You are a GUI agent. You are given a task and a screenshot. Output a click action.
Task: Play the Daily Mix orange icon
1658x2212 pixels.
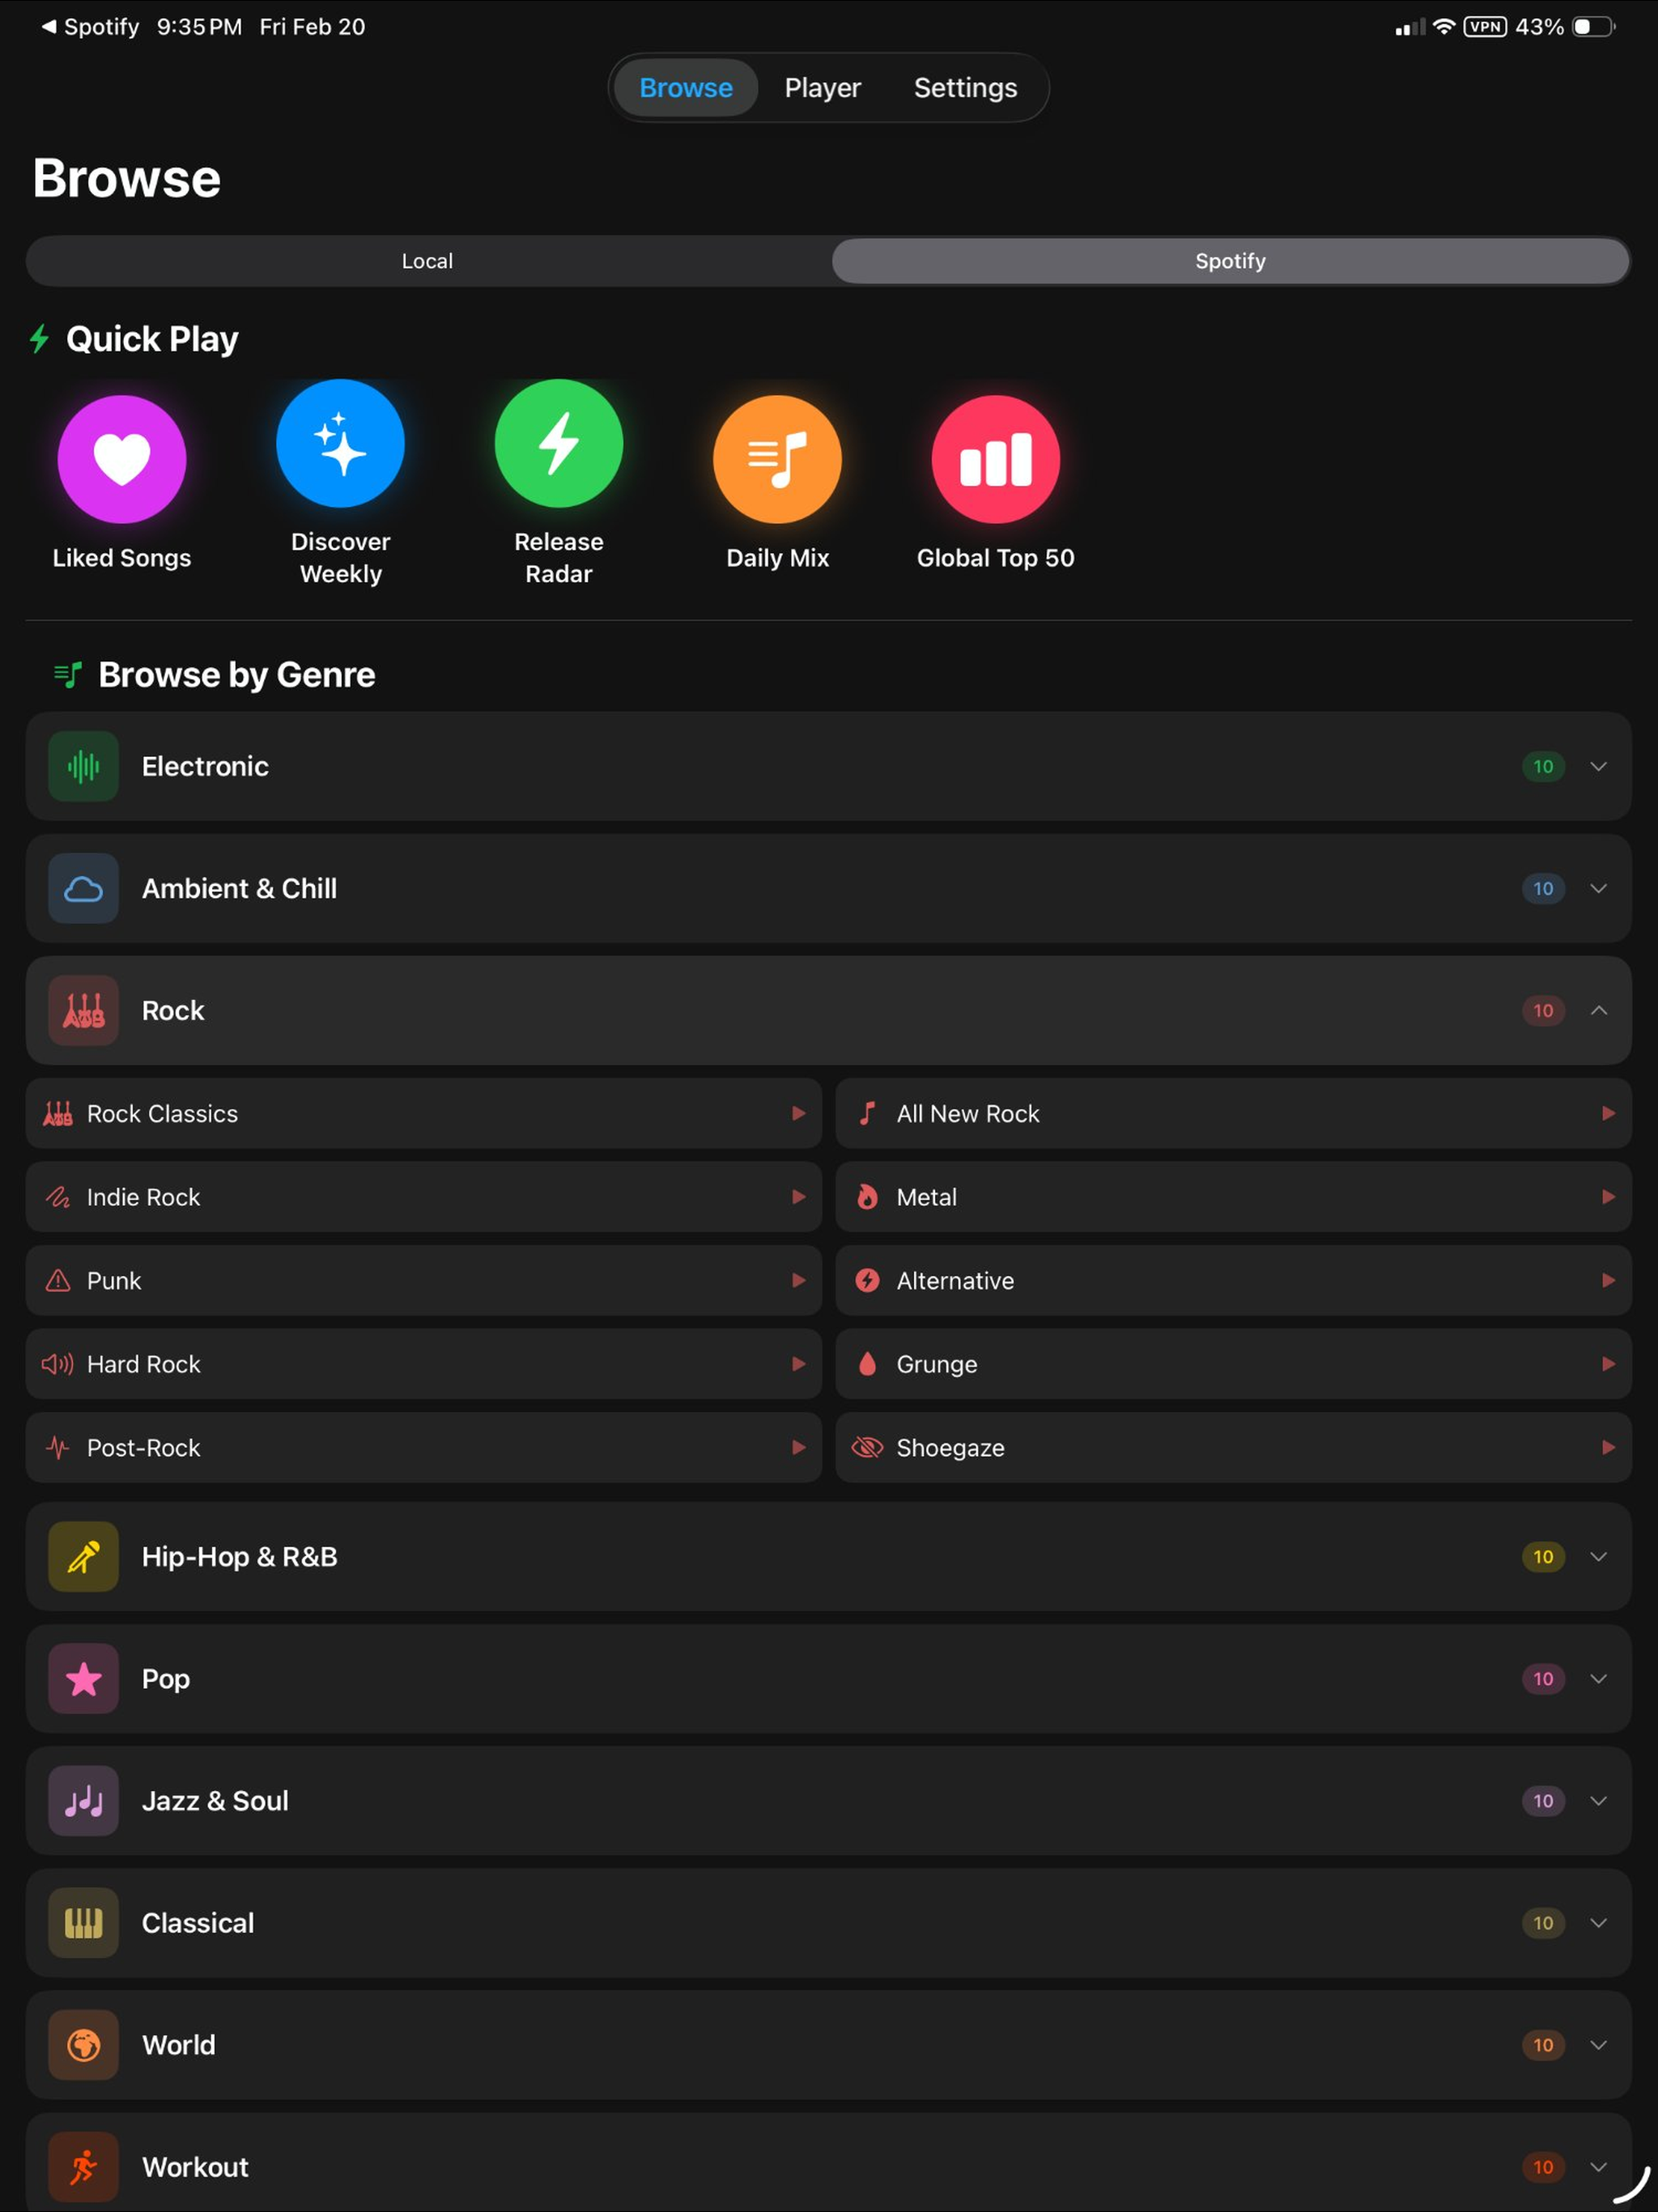pos(777,459)
